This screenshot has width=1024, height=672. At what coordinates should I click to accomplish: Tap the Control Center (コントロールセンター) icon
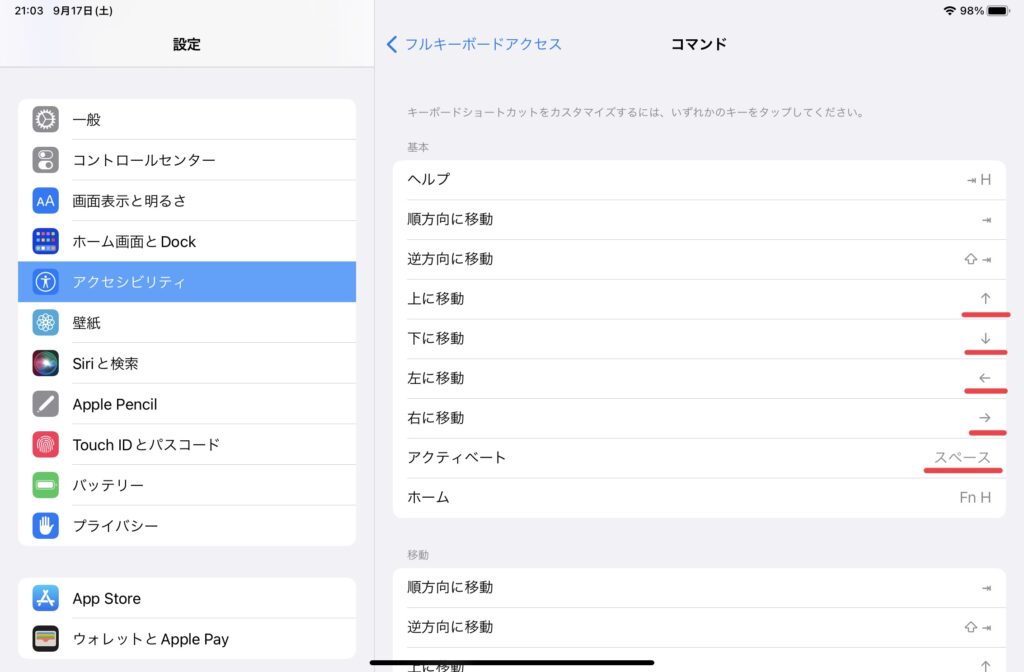click(x=46, y=160)
